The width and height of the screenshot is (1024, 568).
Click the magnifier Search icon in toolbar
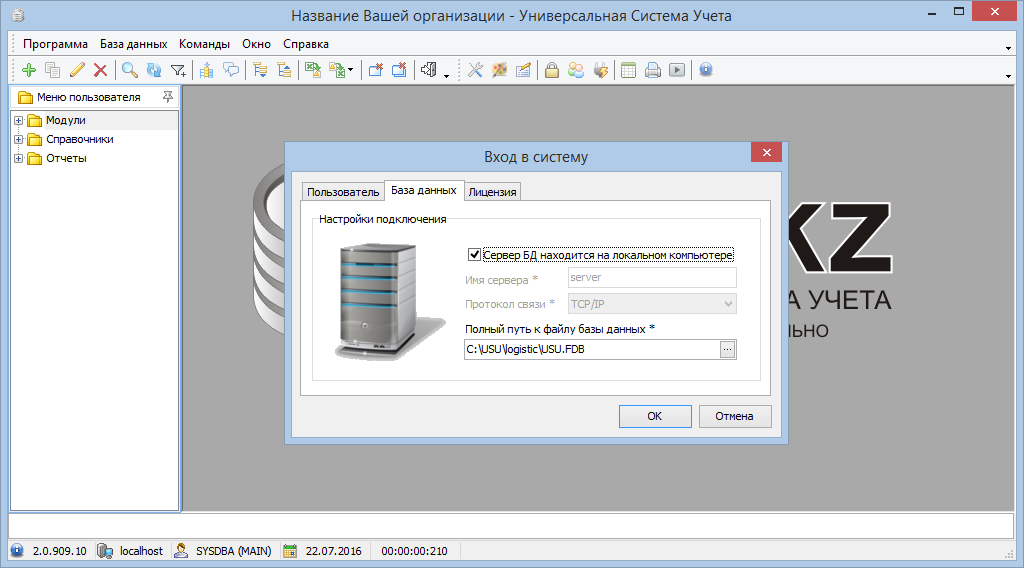point(130,70)
